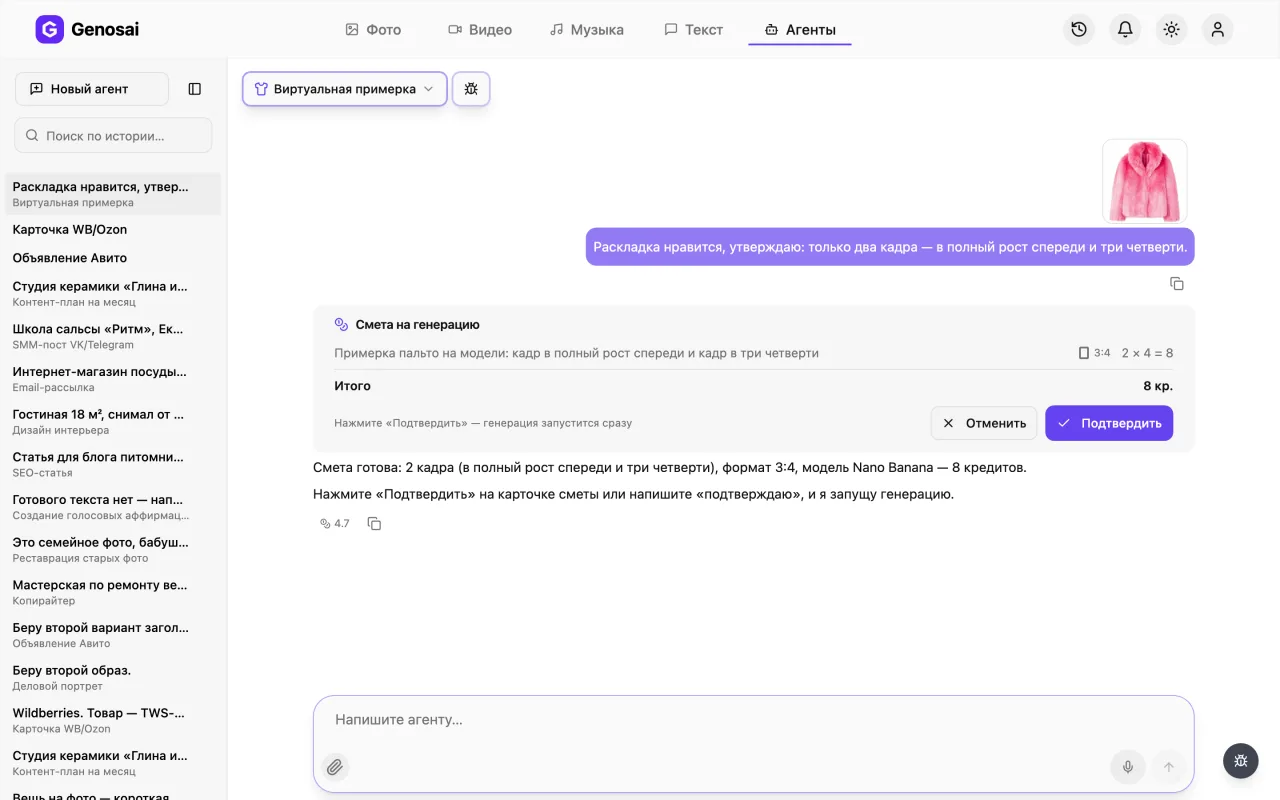Click the bug icon next to agent selector
Image resolution: width=1280 pixels, height=800 pixels.
click(471, 89)
